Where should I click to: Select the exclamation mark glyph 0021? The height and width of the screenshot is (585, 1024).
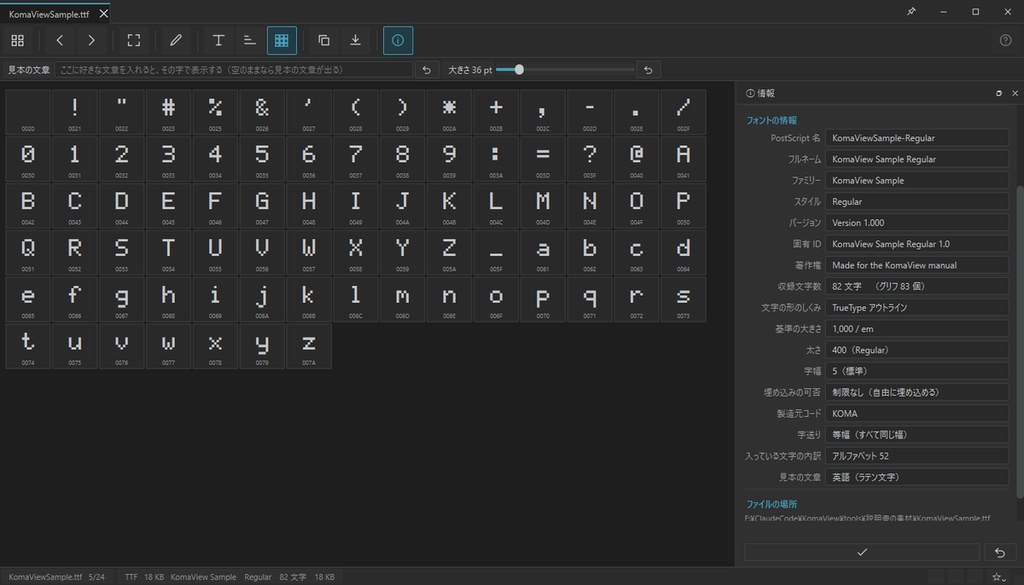pyautogui.click(x=74, y=112)
